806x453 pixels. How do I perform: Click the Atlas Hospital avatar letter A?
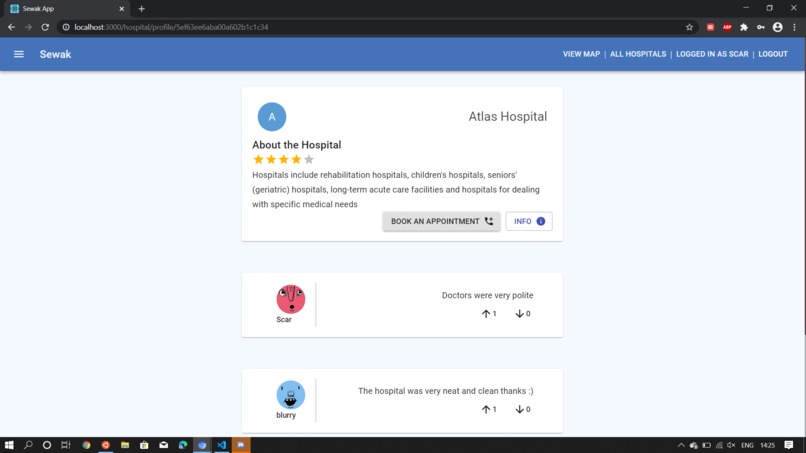(x=272, y=117)
